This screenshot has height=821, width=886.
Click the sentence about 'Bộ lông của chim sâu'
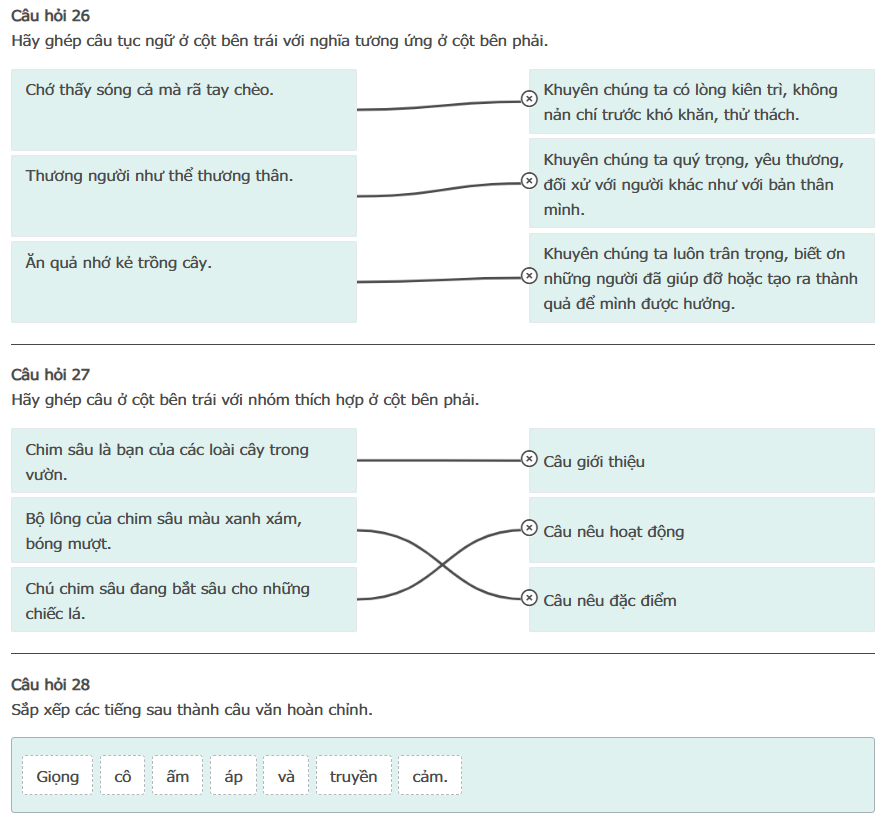[184, 531]
